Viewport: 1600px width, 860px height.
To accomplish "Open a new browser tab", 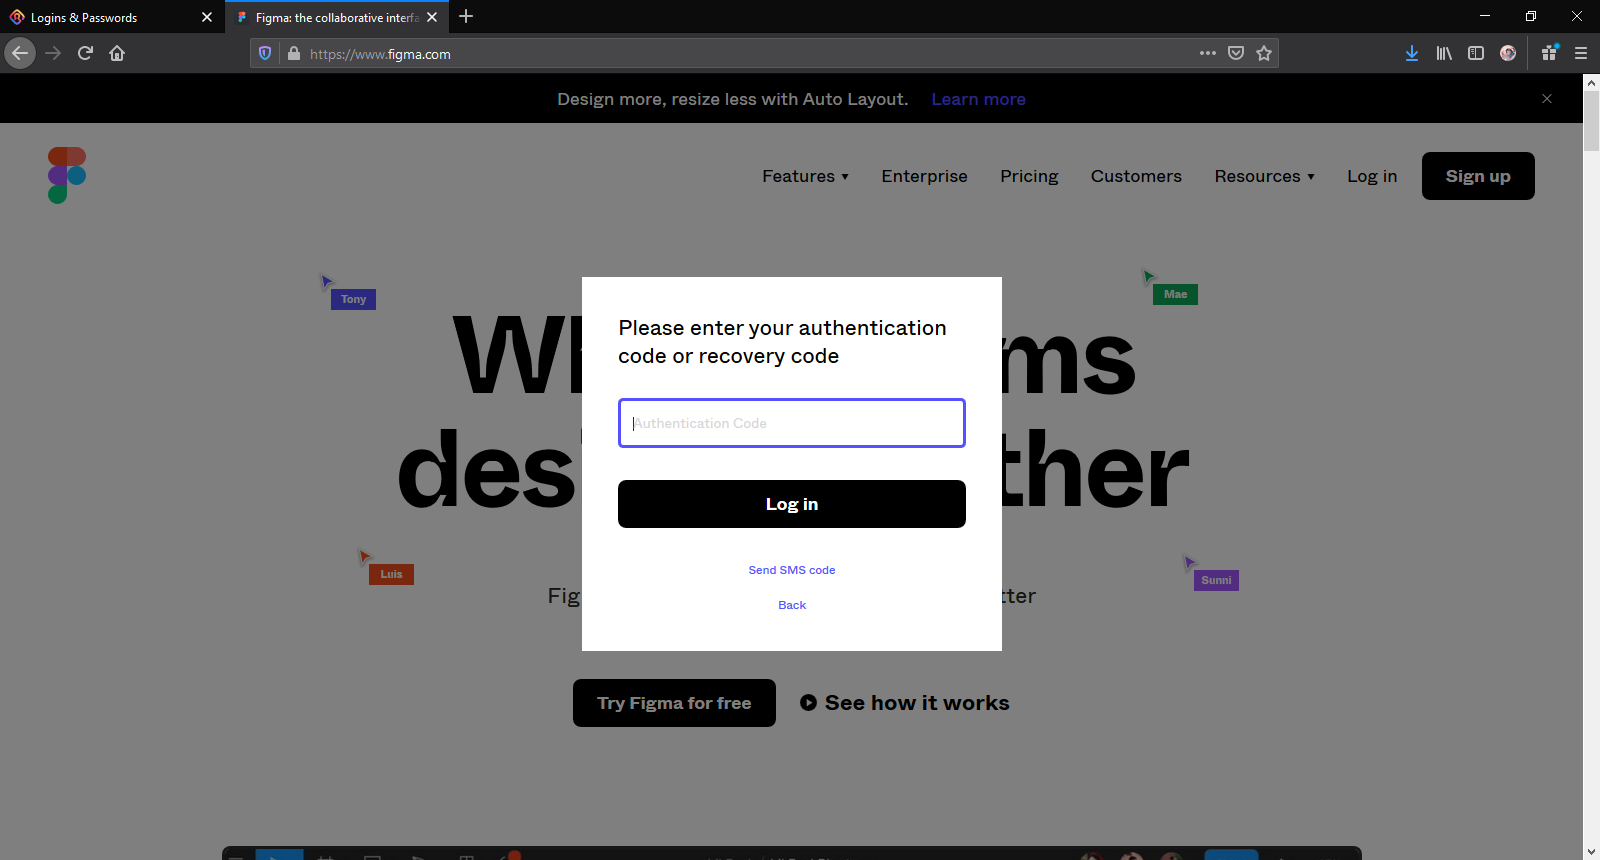I will [466, 17].
